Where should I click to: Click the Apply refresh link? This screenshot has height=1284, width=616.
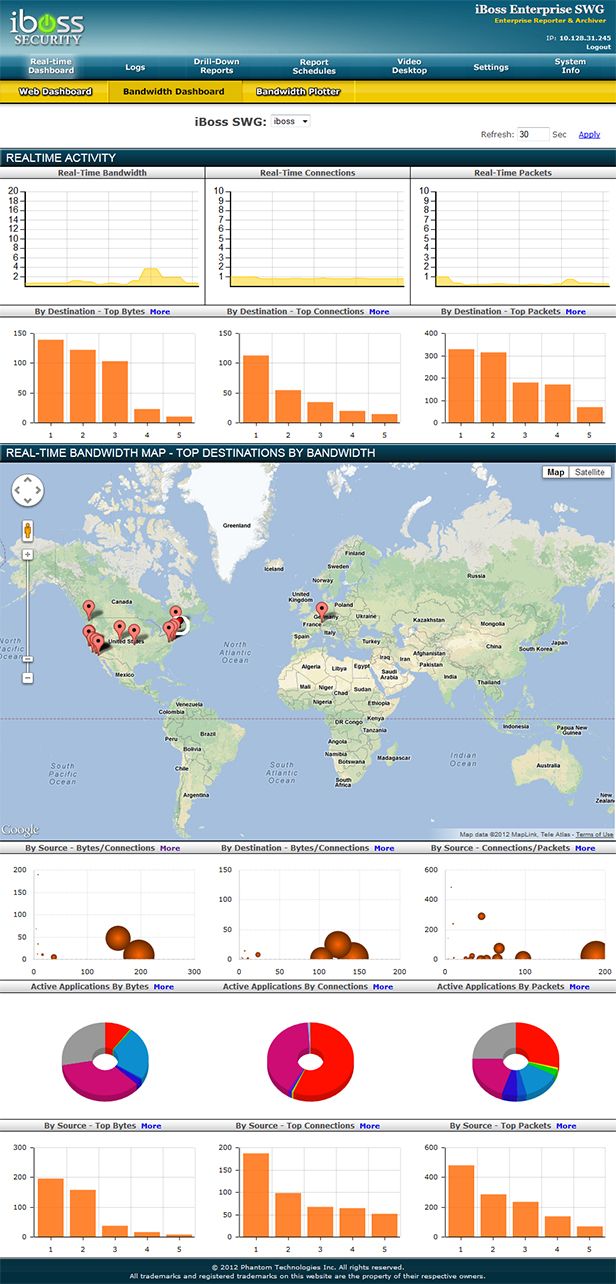pyautogui.click(x=589, y=134)
